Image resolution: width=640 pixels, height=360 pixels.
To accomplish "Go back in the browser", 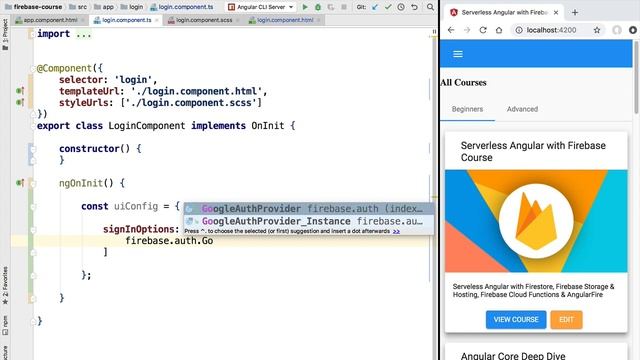I will pyautogui.click(x=451, y=30).
